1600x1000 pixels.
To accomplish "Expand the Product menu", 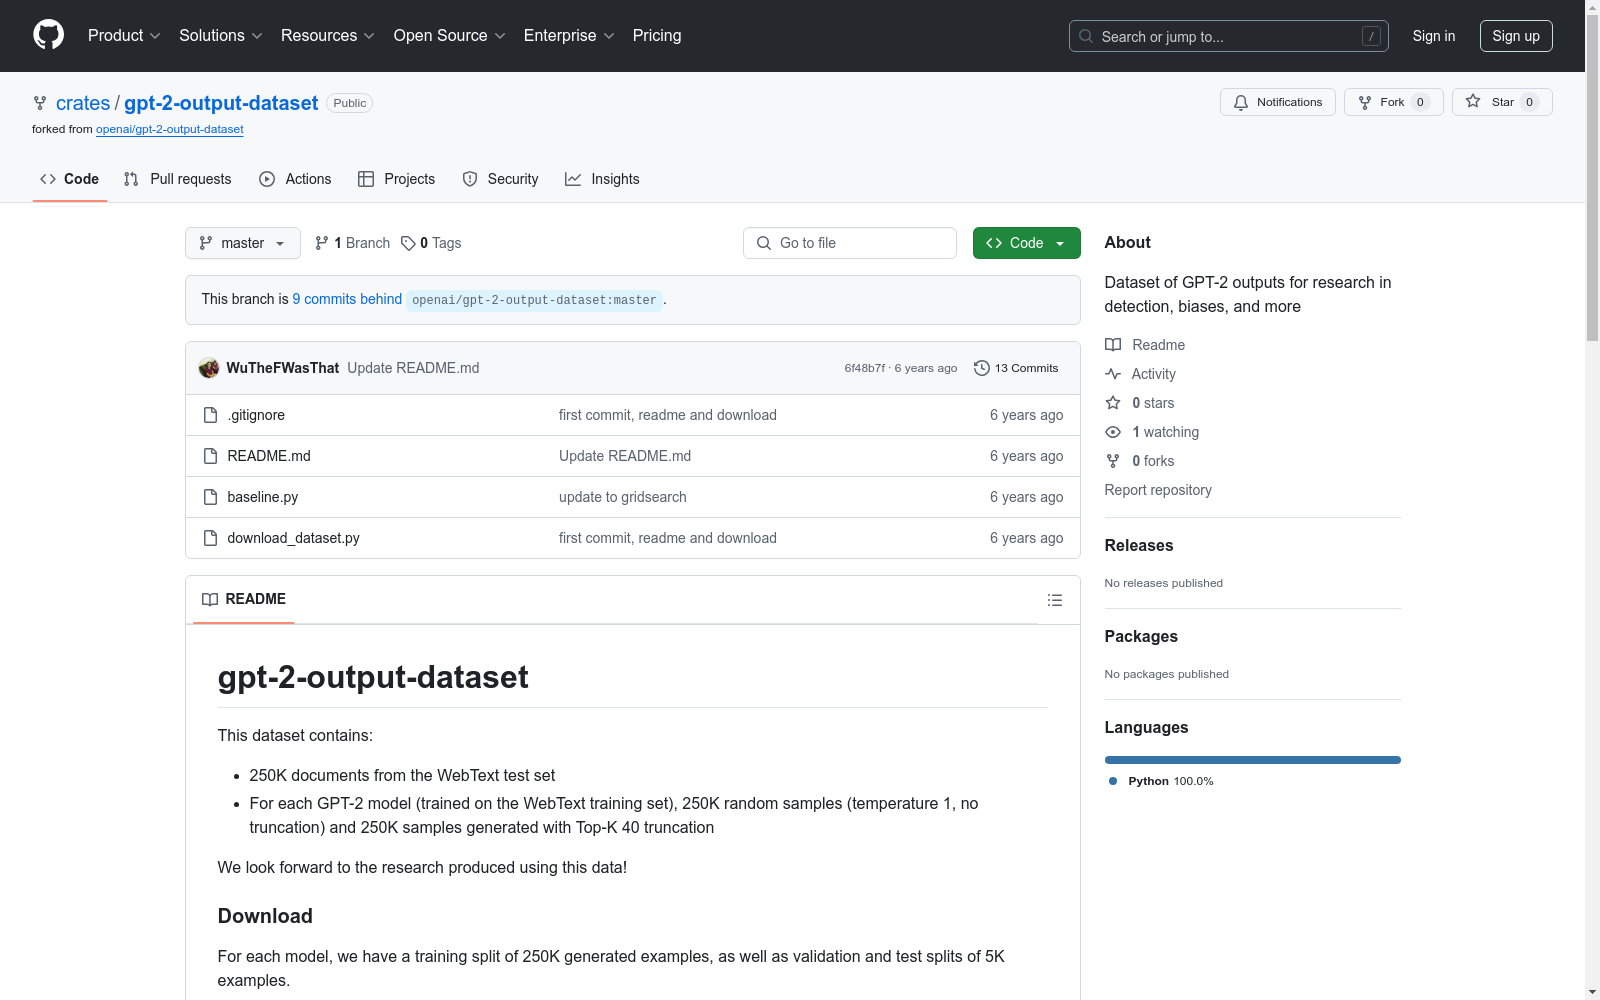I will [x=124, y=36].
